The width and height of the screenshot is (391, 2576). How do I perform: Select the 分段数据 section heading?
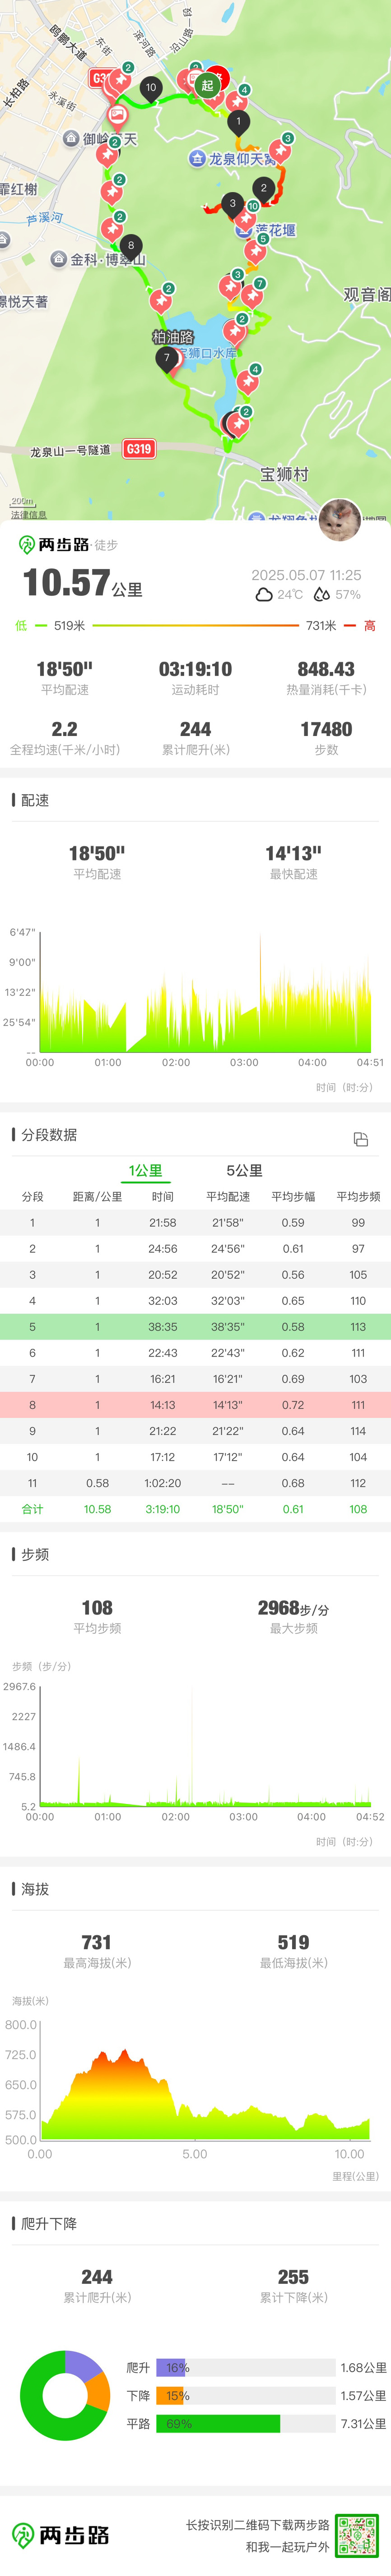coord(49,1134)
